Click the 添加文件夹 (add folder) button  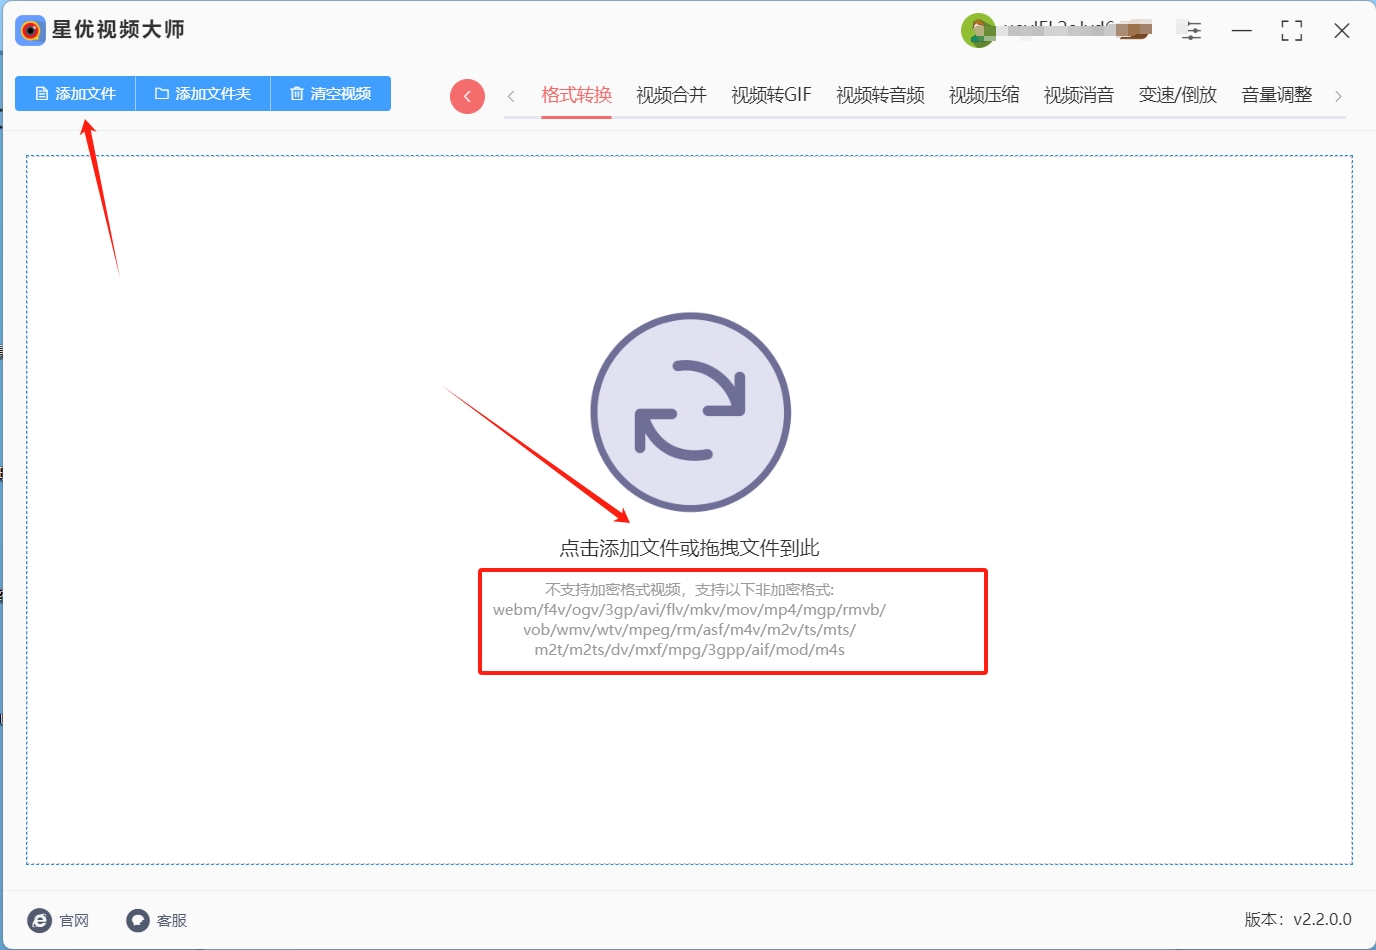click(x=203, y=94)
